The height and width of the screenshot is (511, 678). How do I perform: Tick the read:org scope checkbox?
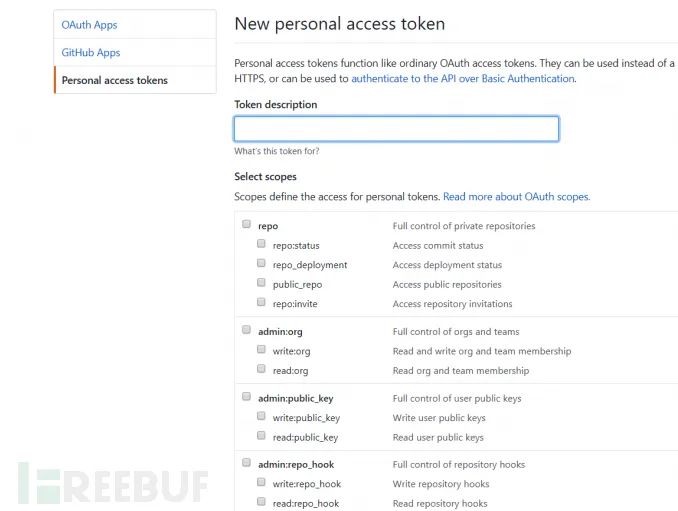[x=261, y=368]
